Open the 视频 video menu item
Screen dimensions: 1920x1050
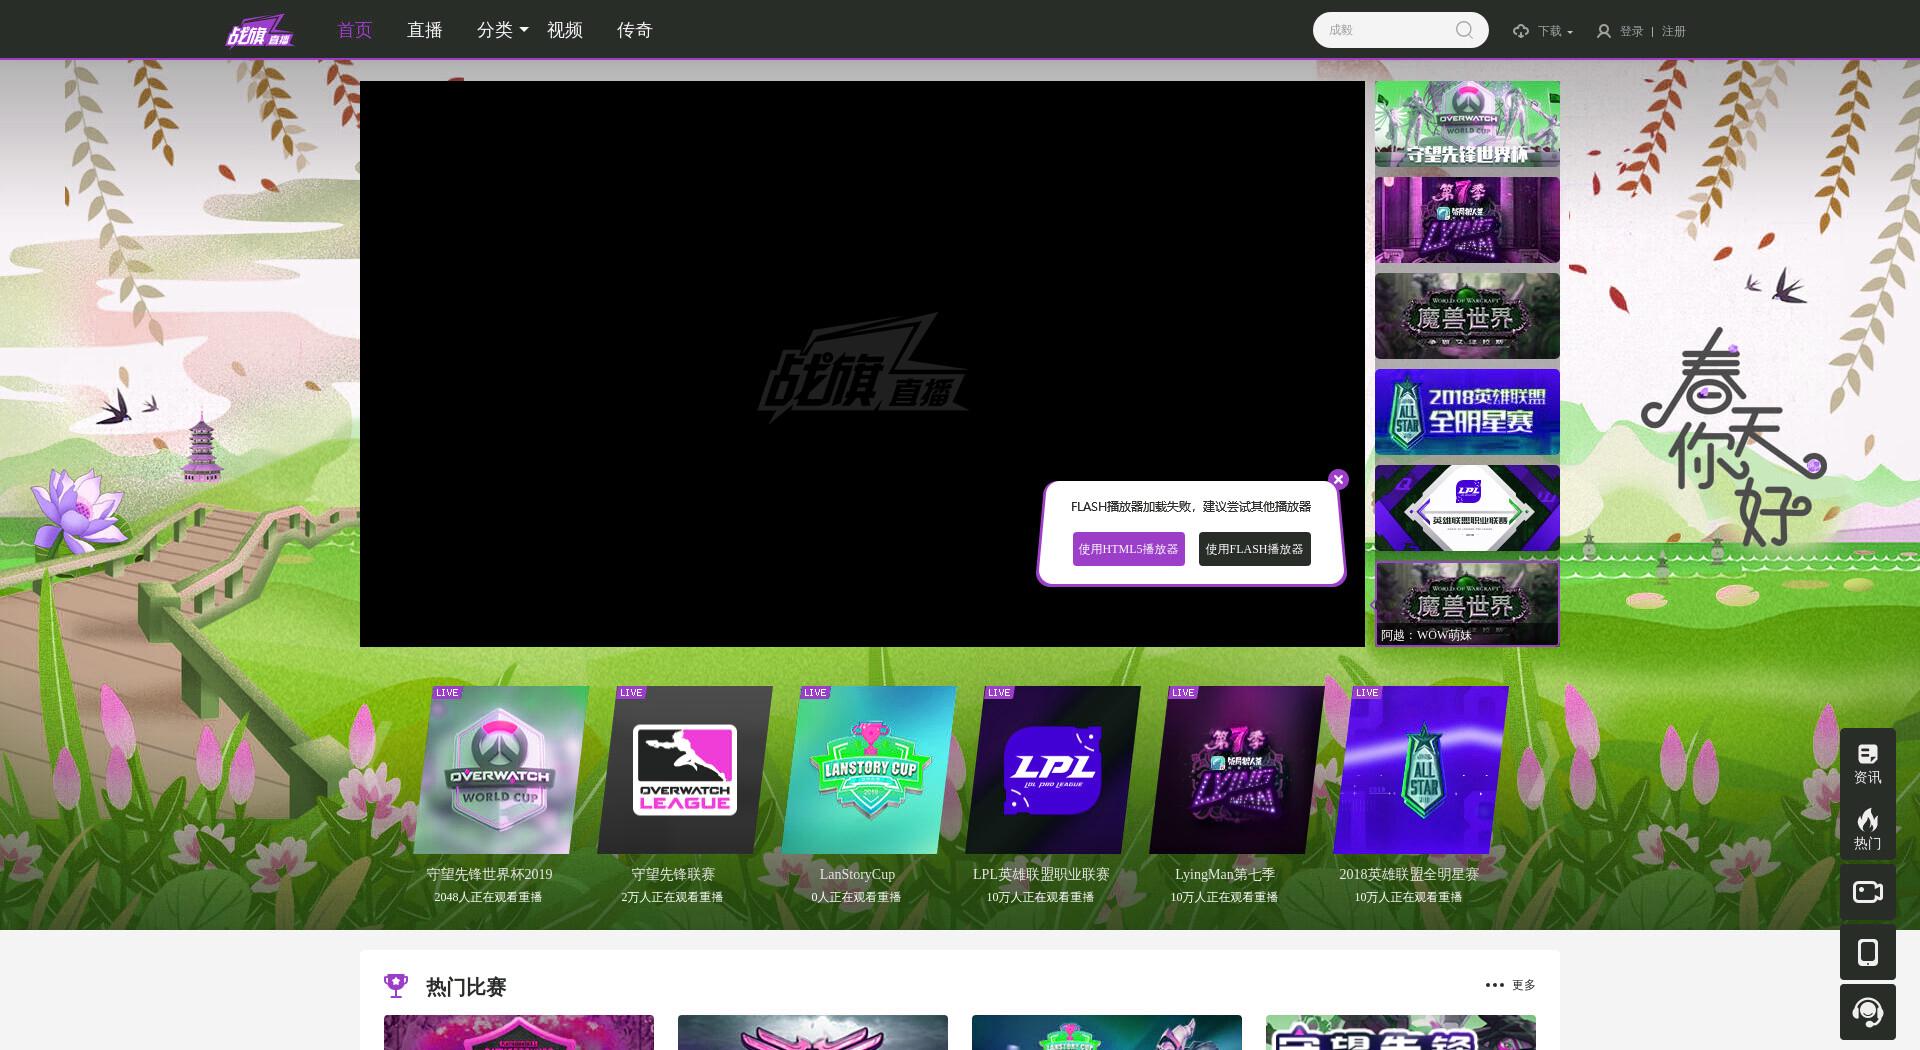click(x=565, y=30)
